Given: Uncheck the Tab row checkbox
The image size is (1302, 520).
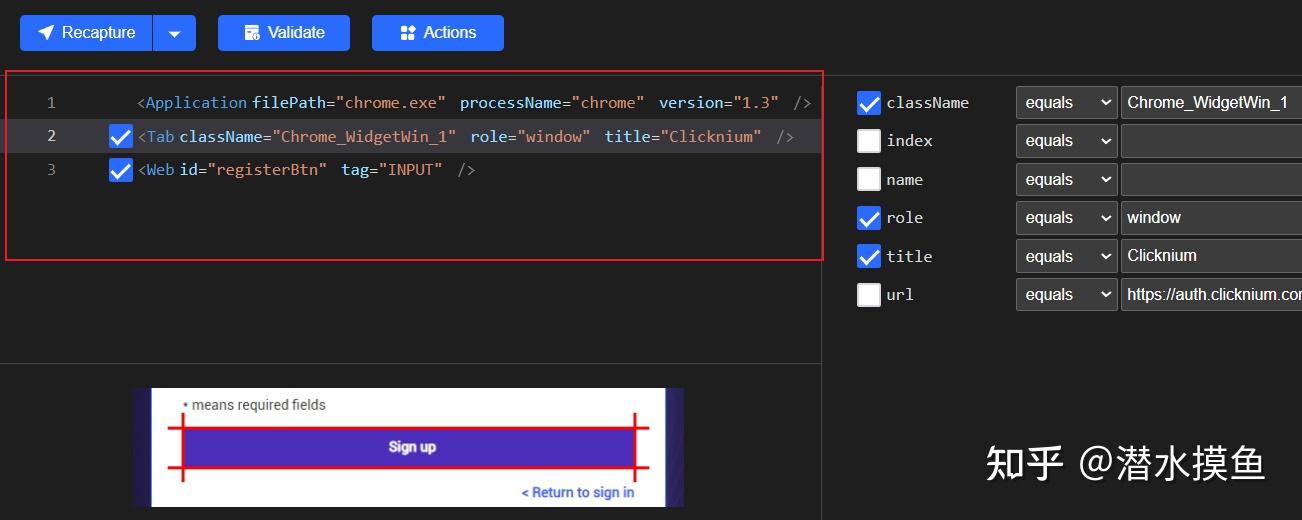Looking at the screenshot, I should click(121, 137).
